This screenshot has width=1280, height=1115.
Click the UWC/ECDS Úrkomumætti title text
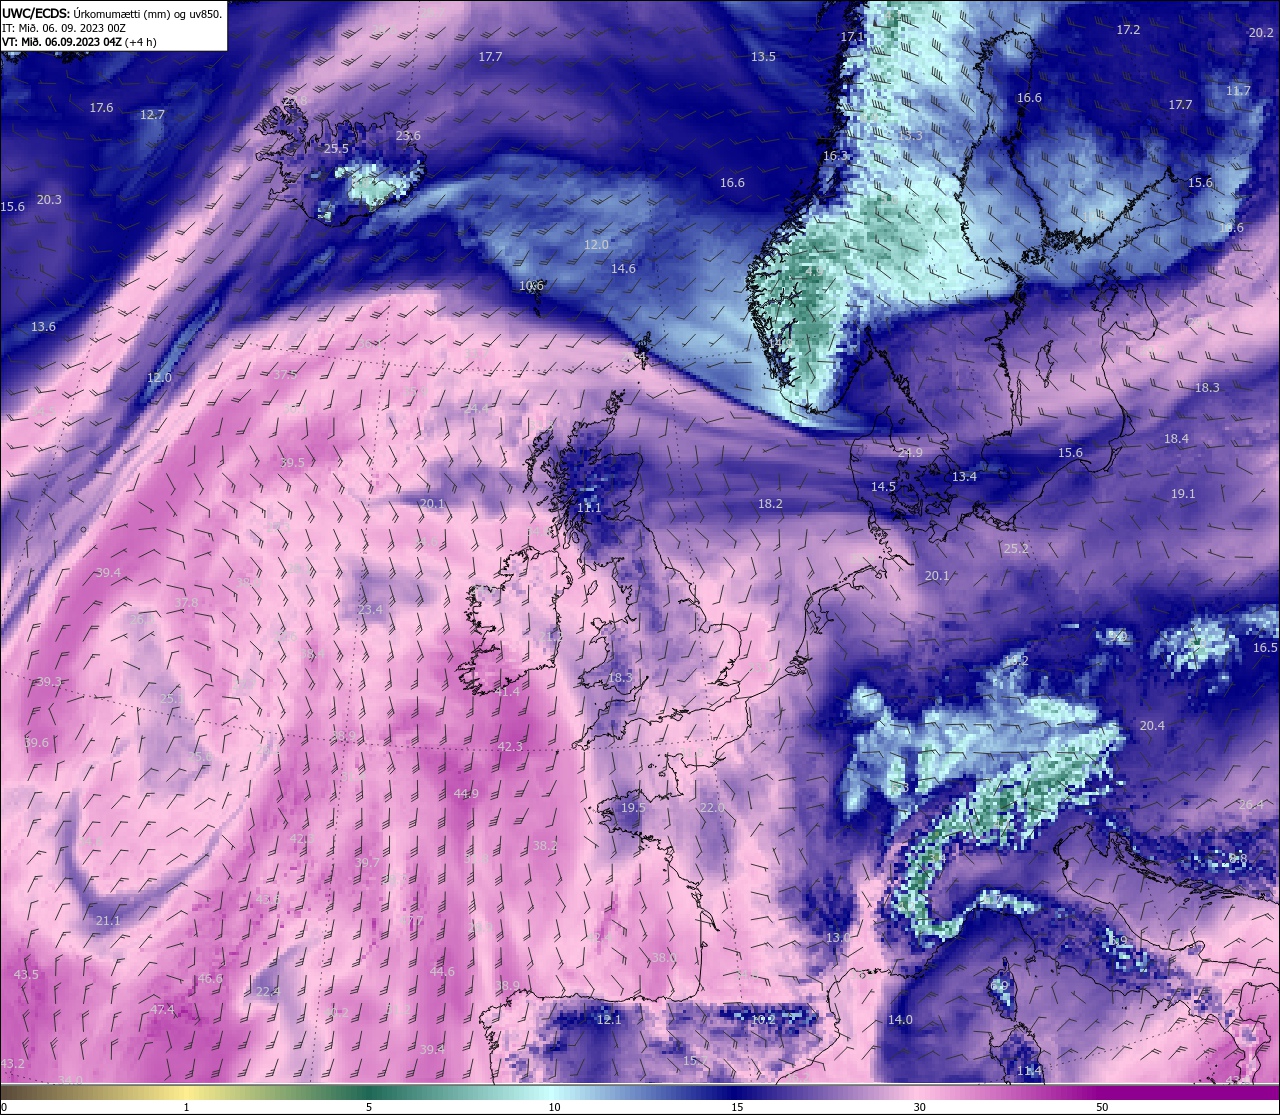click(x=112, y=13)
